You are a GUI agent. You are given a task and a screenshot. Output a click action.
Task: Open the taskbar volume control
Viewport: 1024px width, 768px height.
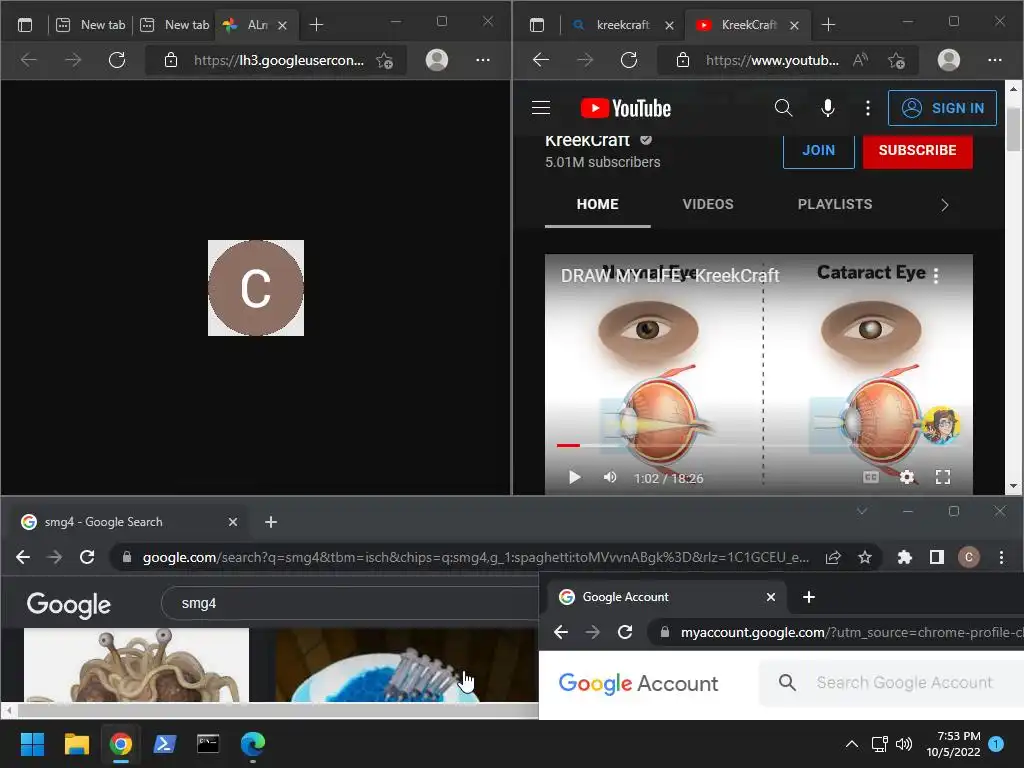pyautogui.click(x=904, y=744)
